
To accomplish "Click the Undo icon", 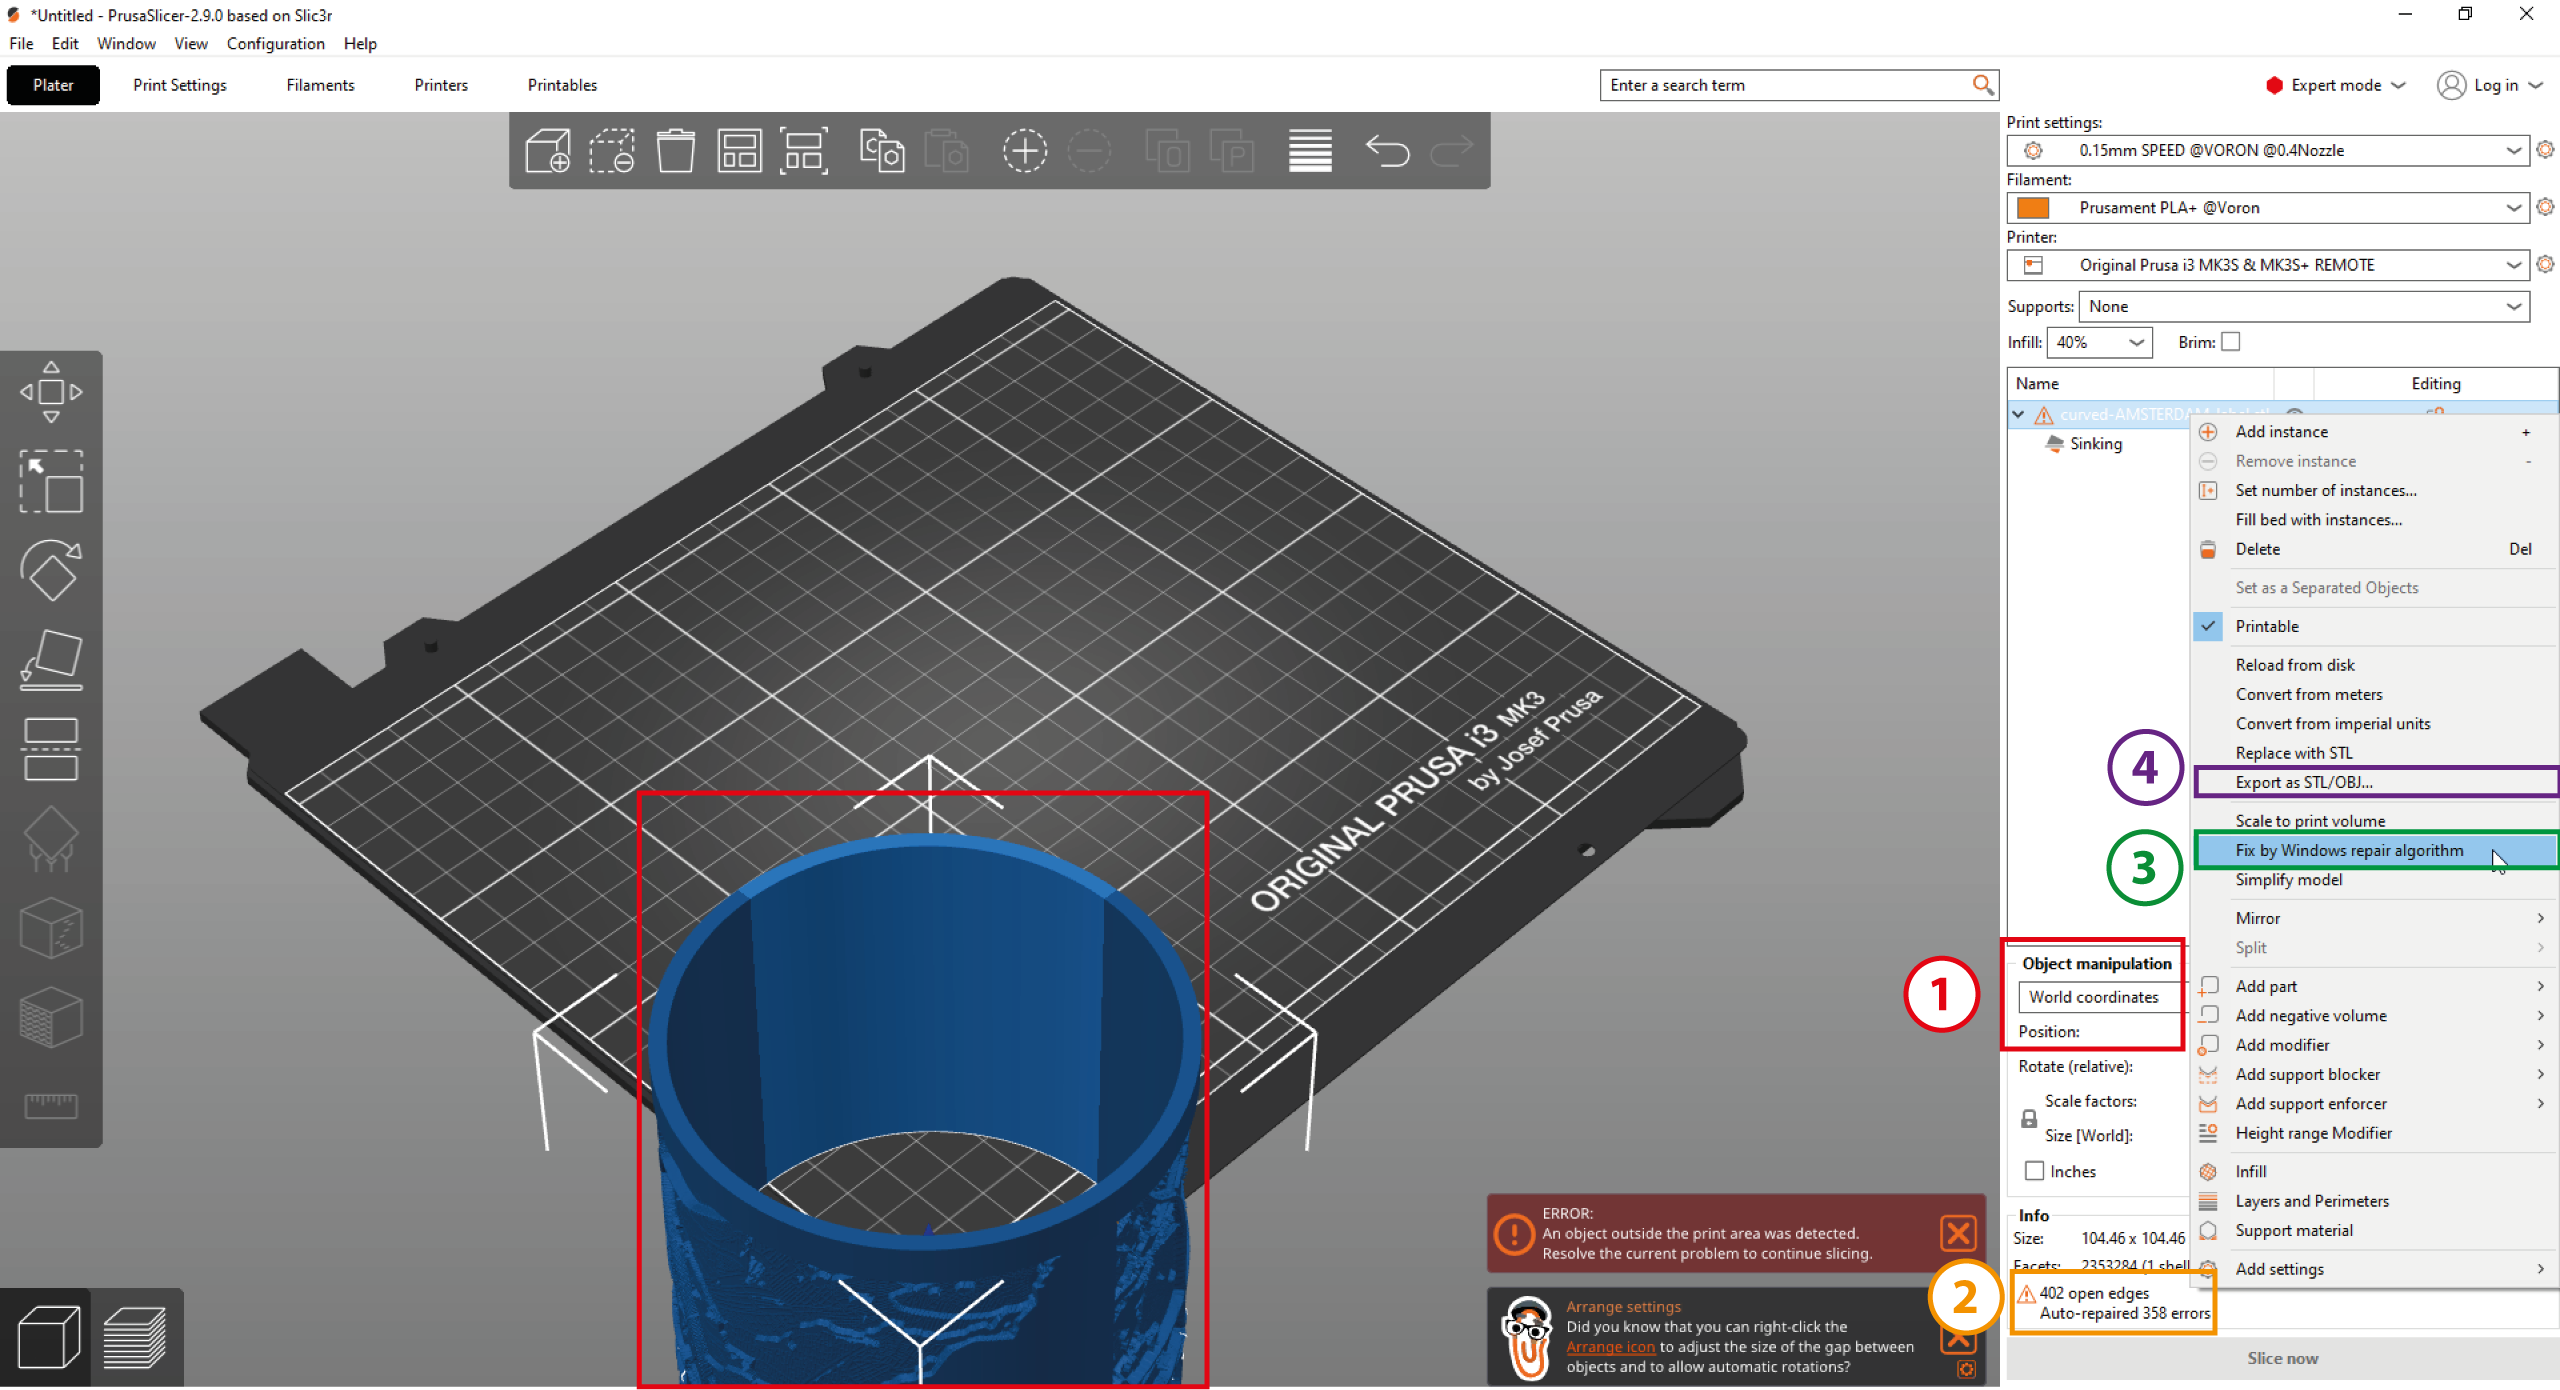I will click(x=1388, y=152).
